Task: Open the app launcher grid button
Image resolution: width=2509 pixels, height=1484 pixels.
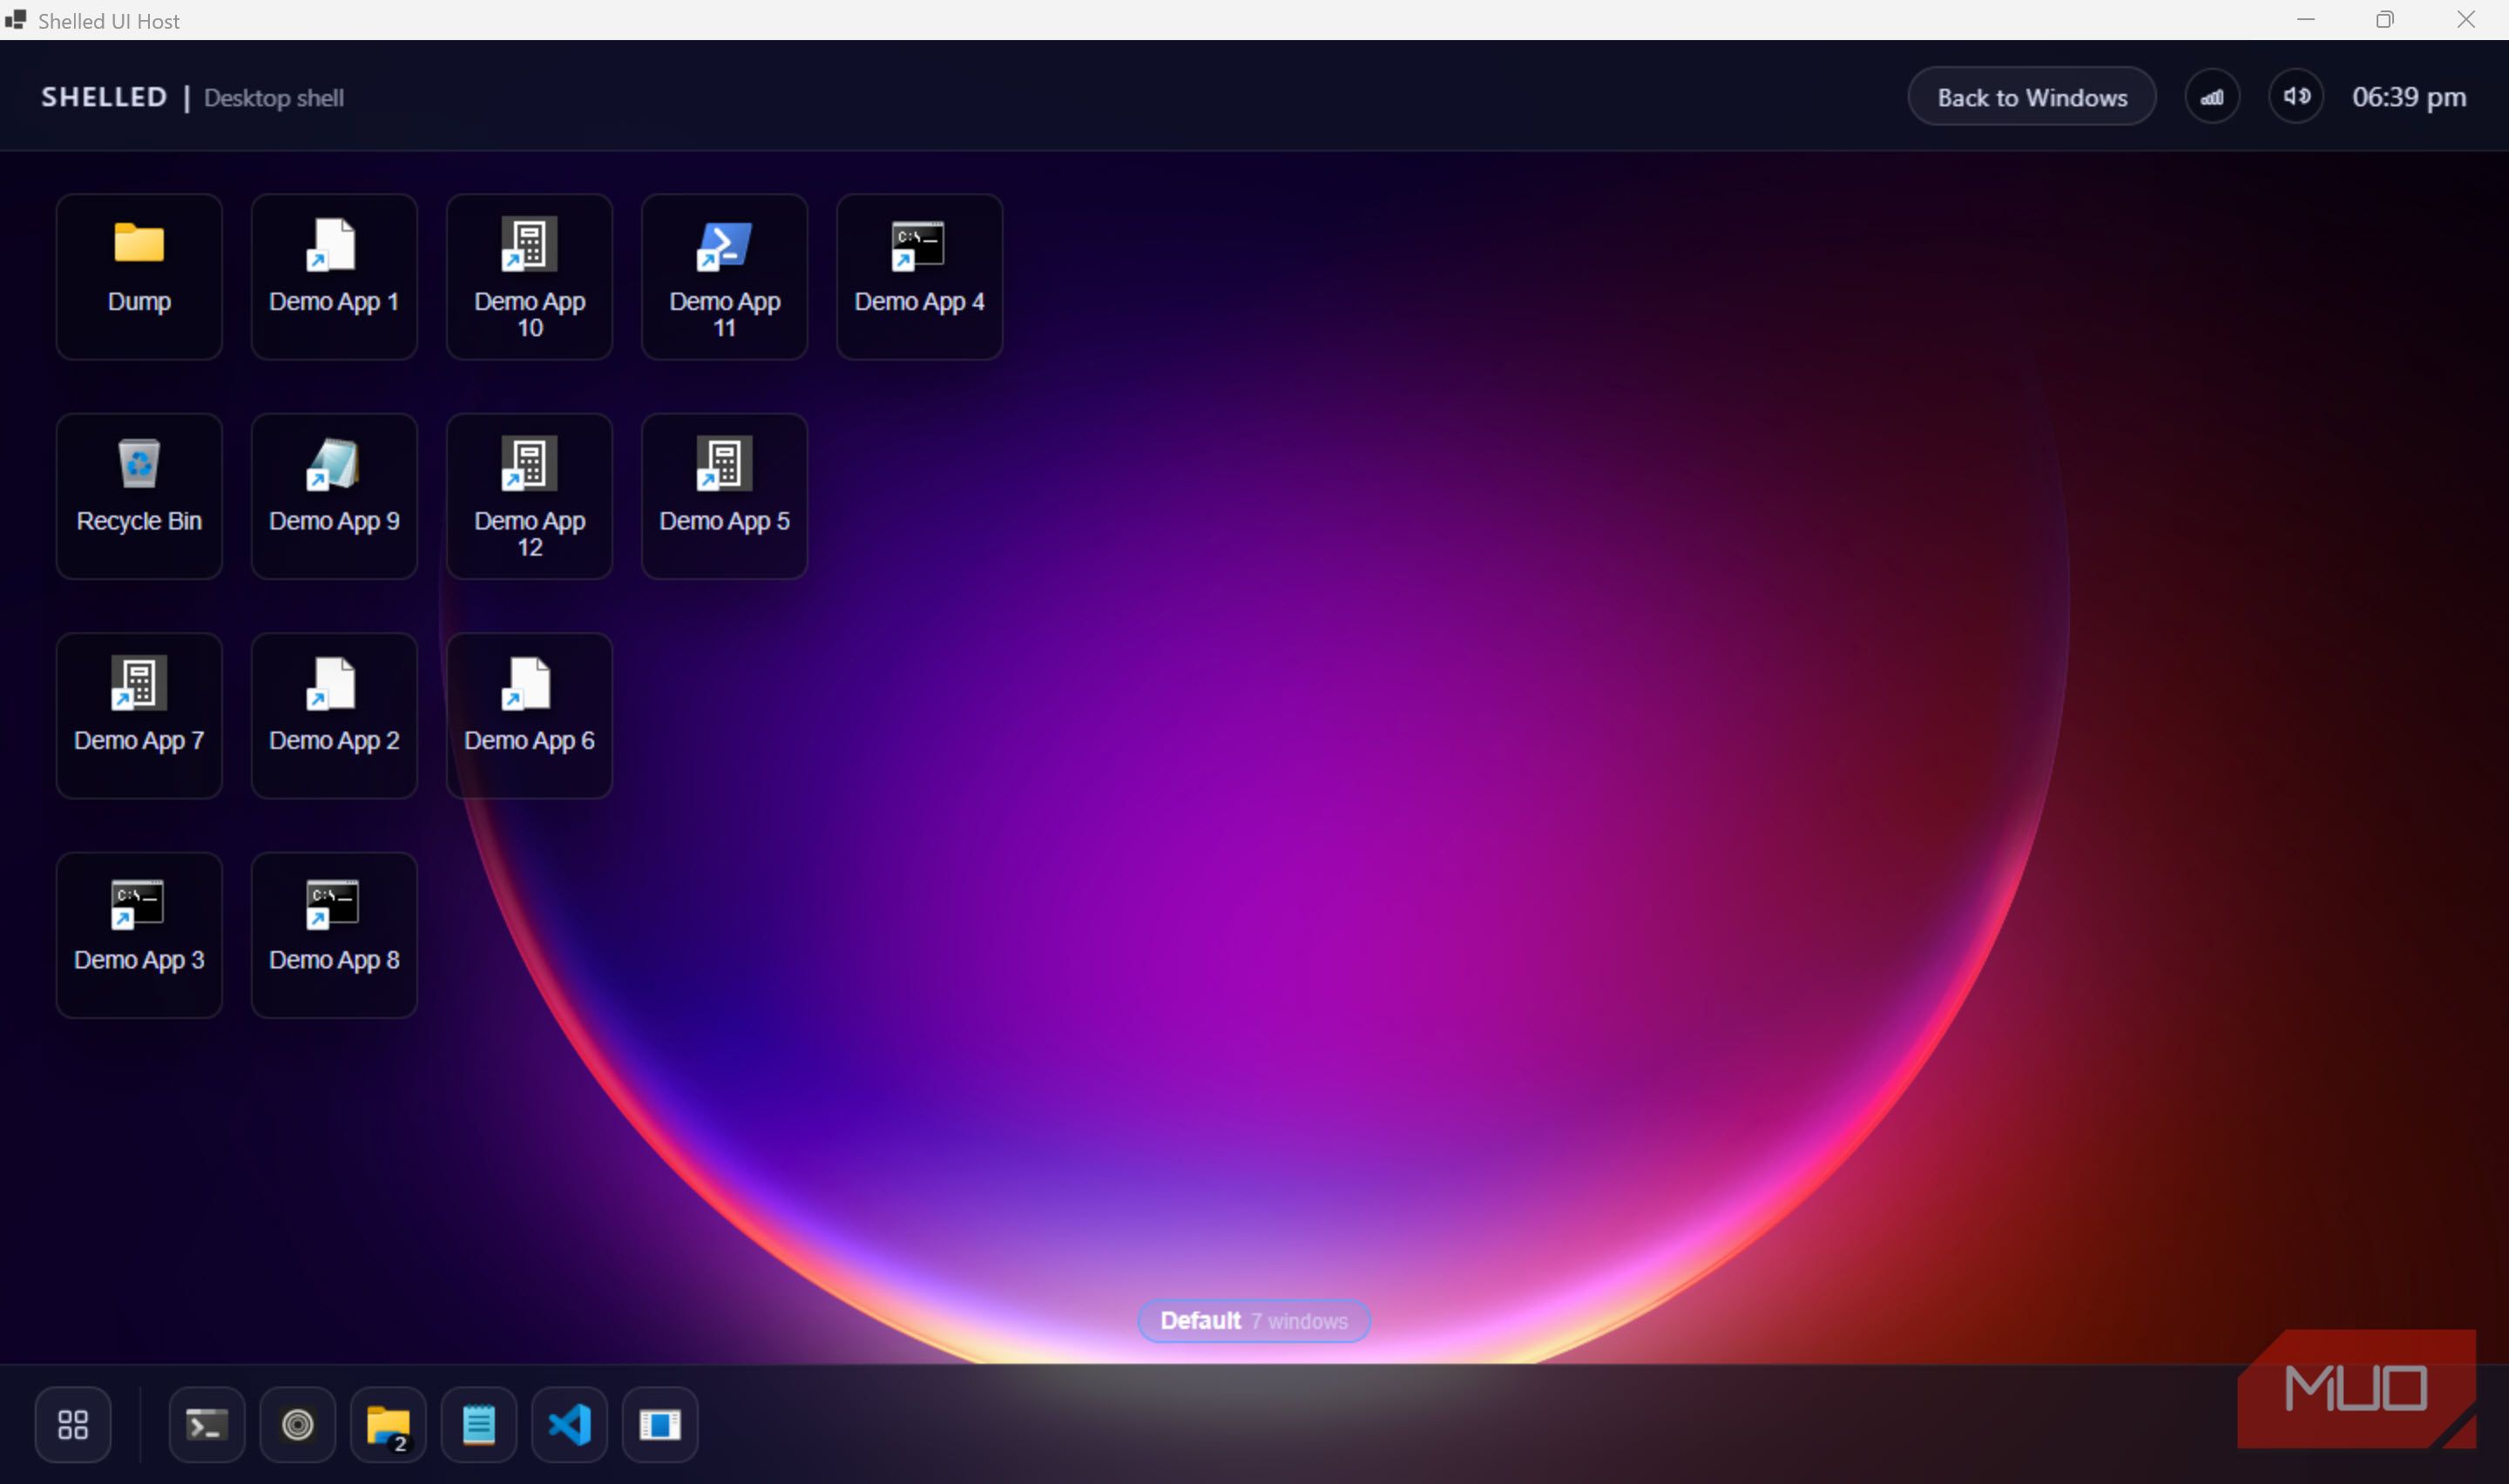Action: (x=73, y=1424)
